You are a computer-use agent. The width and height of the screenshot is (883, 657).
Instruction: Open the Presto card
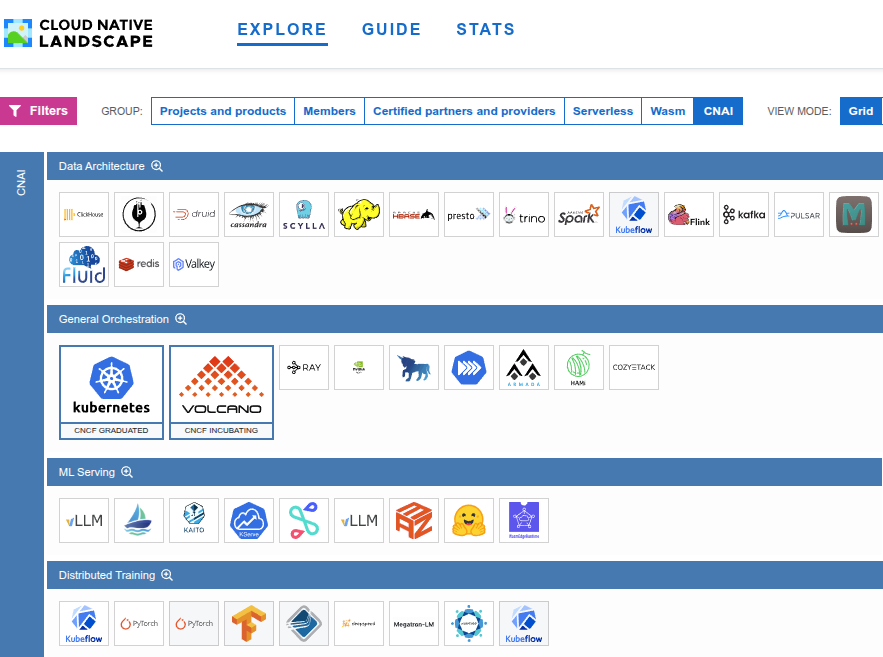click(x=469, y=214)
